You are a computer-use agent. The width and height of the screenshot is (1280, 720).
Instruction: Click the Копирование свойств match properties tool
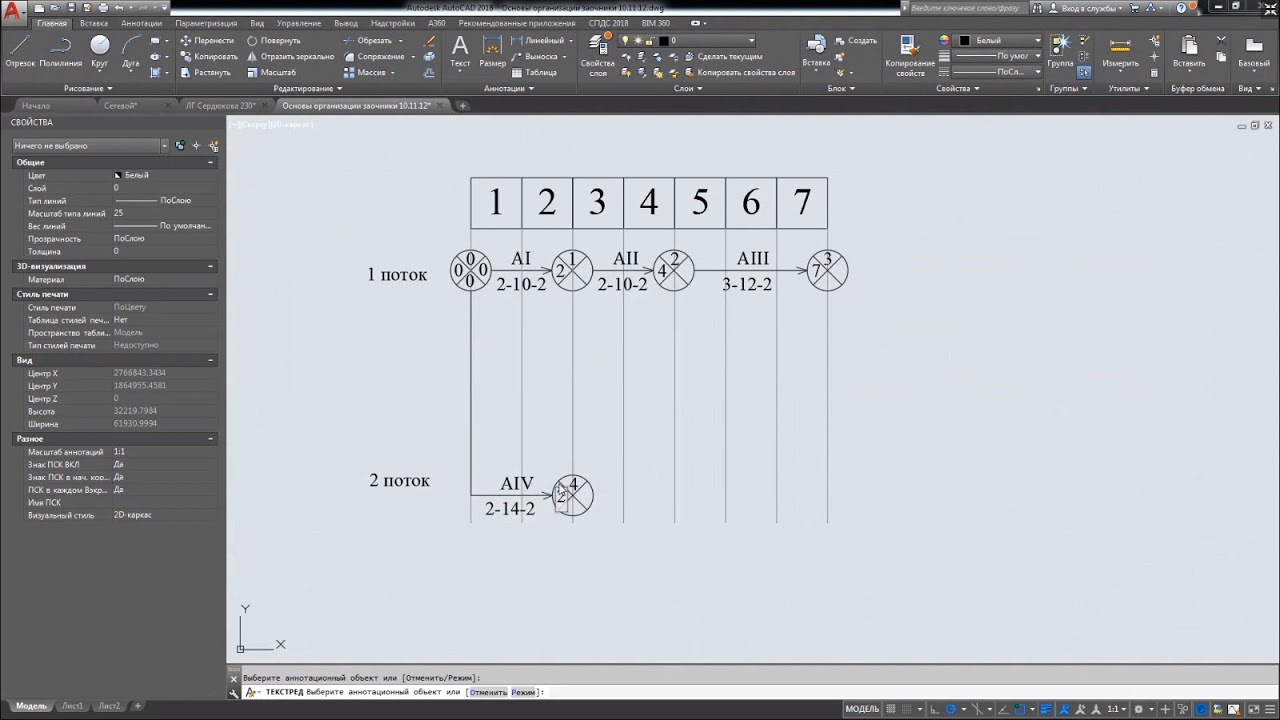(x=910, y=55)
